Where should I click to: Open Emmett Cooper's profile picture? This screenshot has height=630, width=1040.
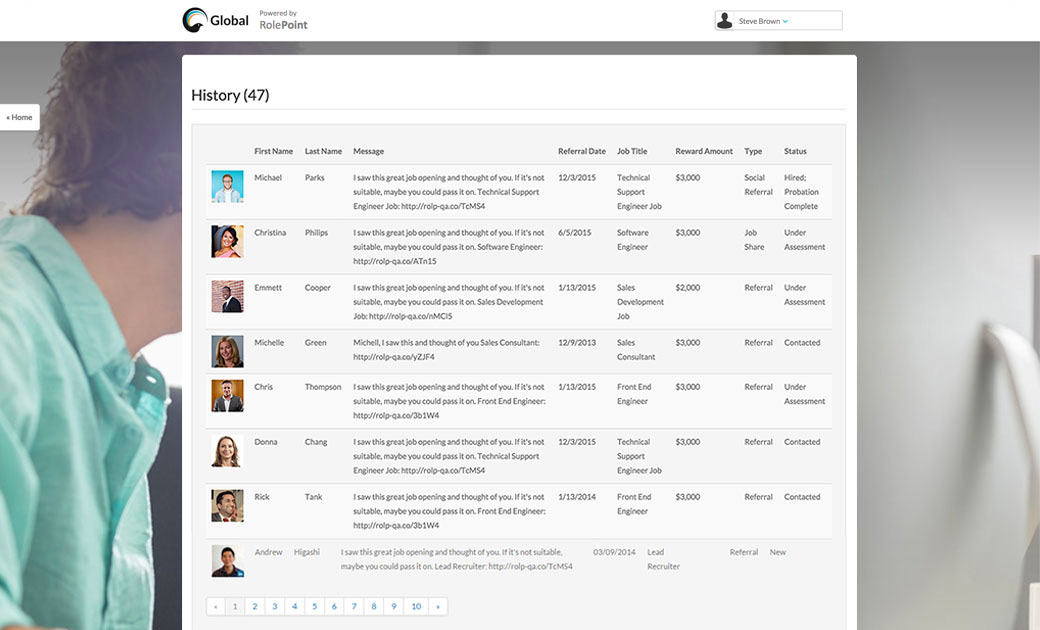click(227, 296)
